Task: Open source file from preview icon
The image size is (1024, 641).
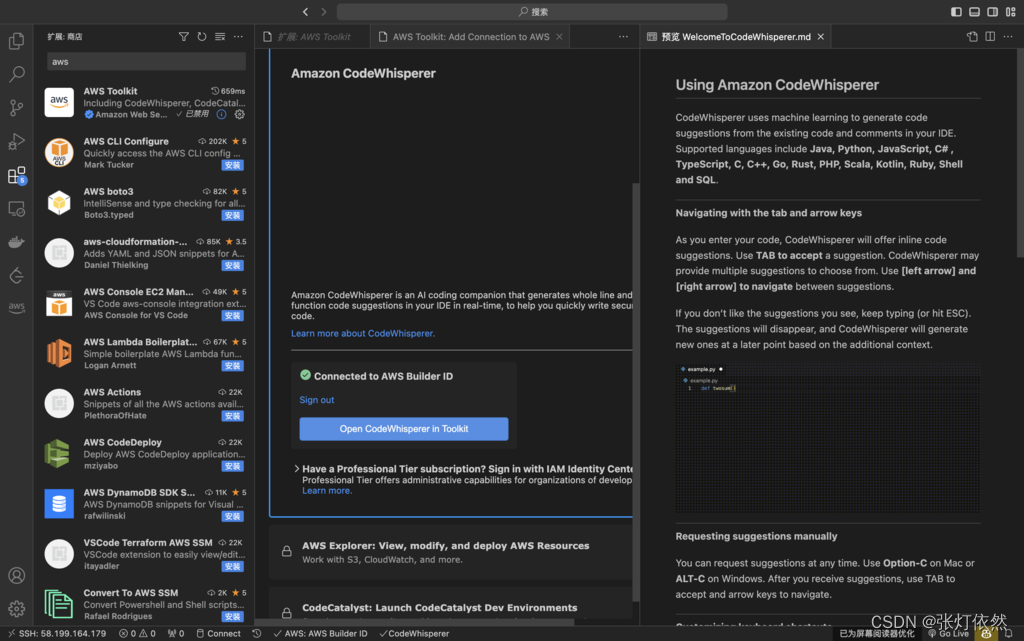Action: click(x=972, y=37)
